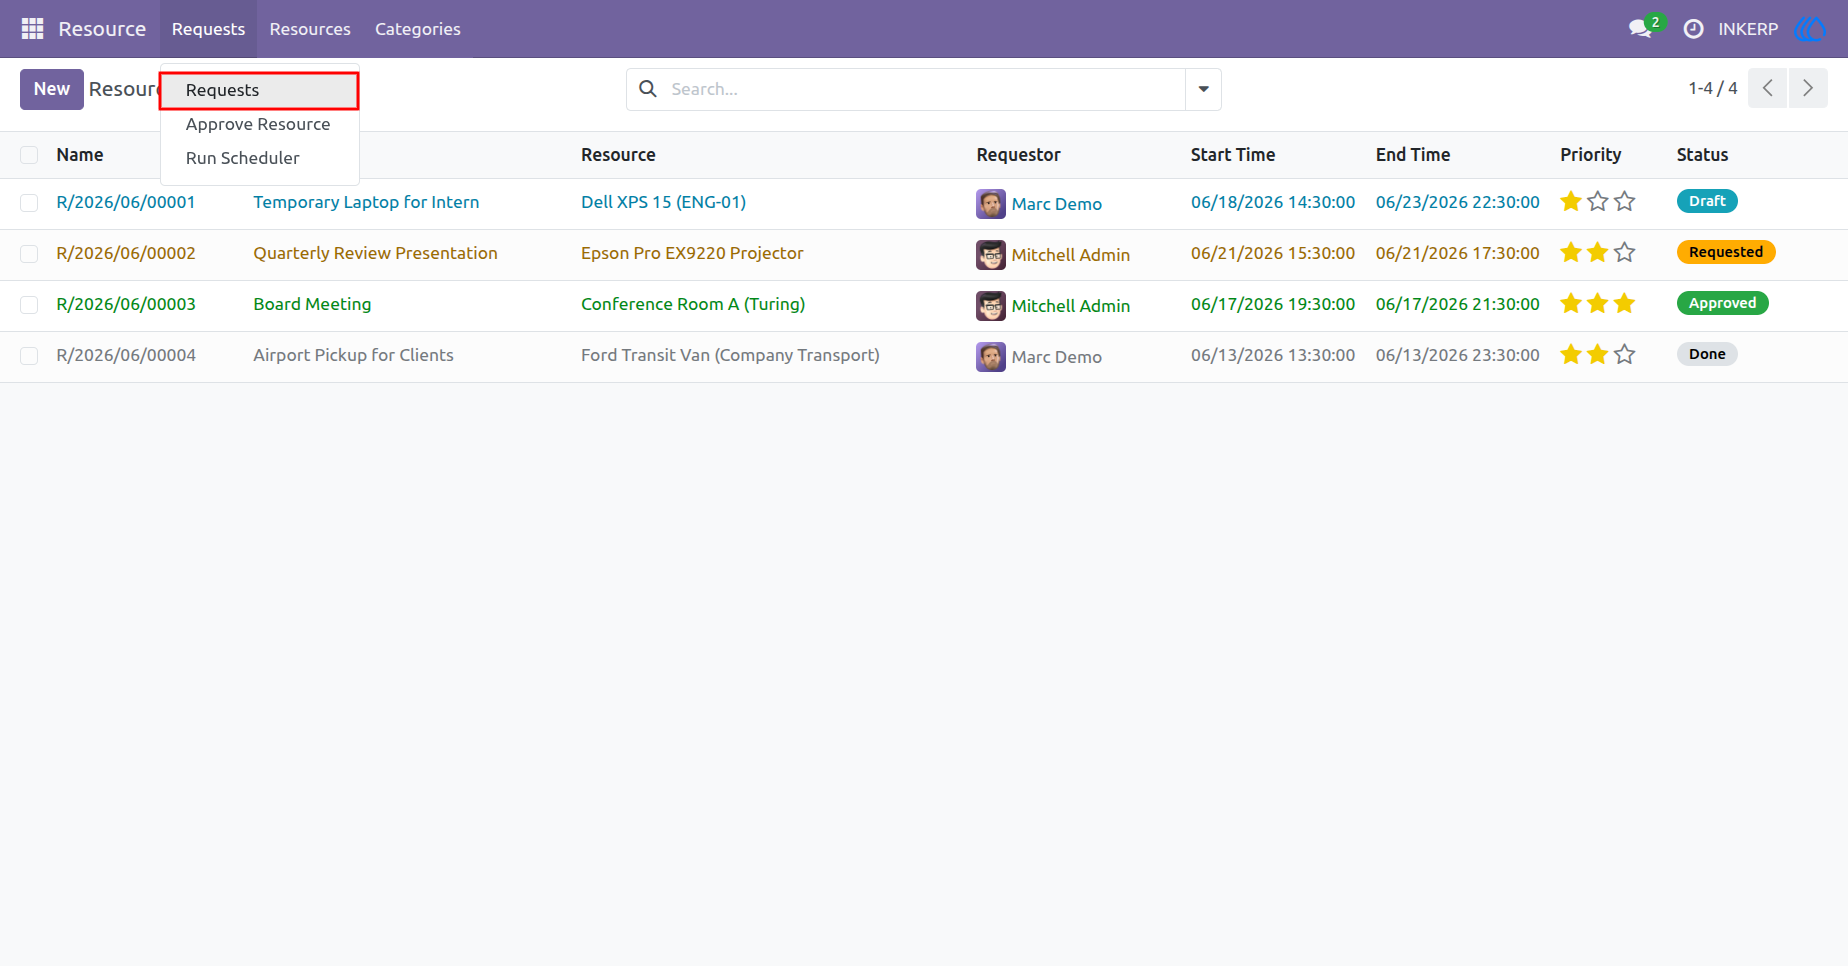Click the search magnifier icon

648,89
